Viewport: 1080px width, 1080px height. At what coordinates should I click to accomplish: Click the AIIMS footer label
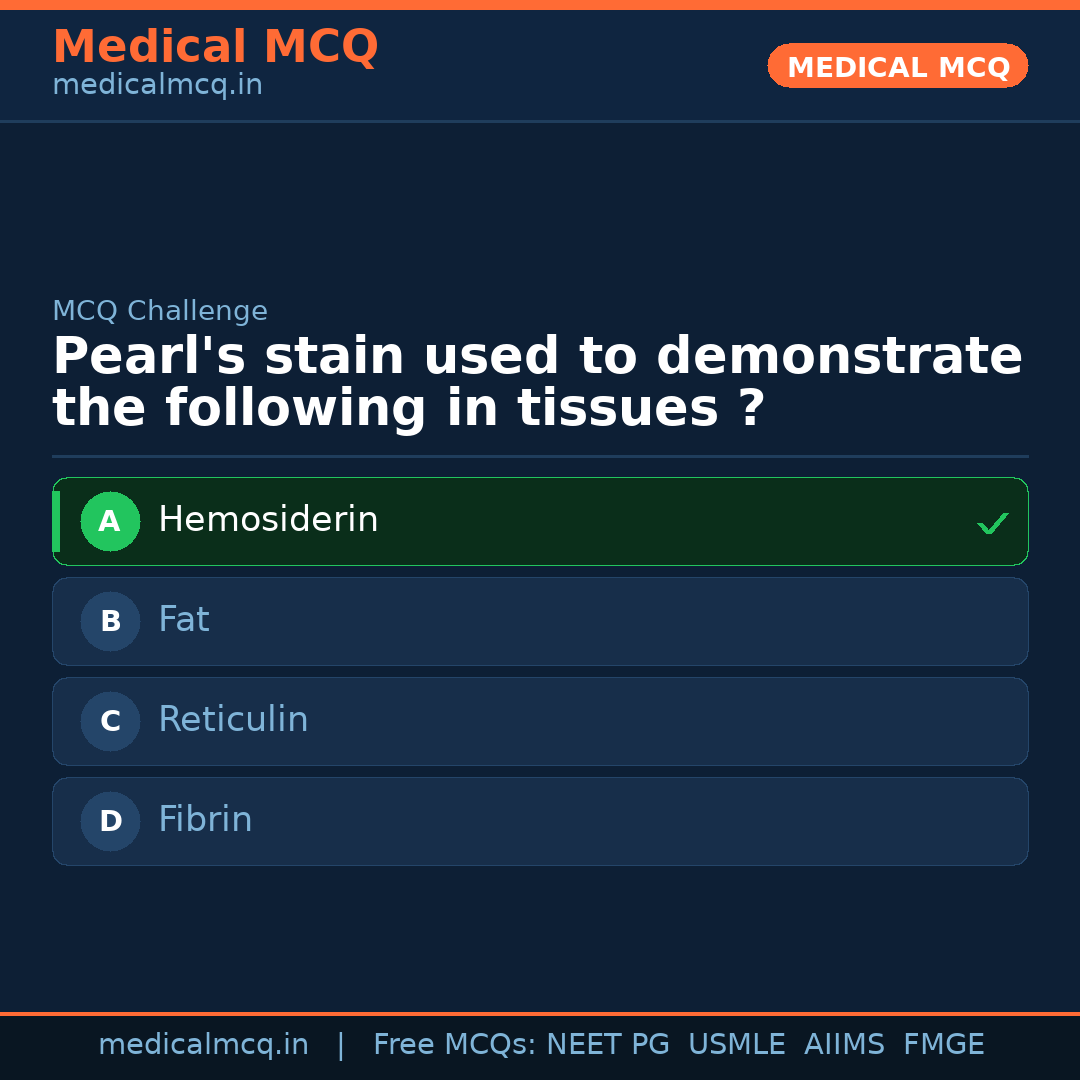(x=845, y=1044)
